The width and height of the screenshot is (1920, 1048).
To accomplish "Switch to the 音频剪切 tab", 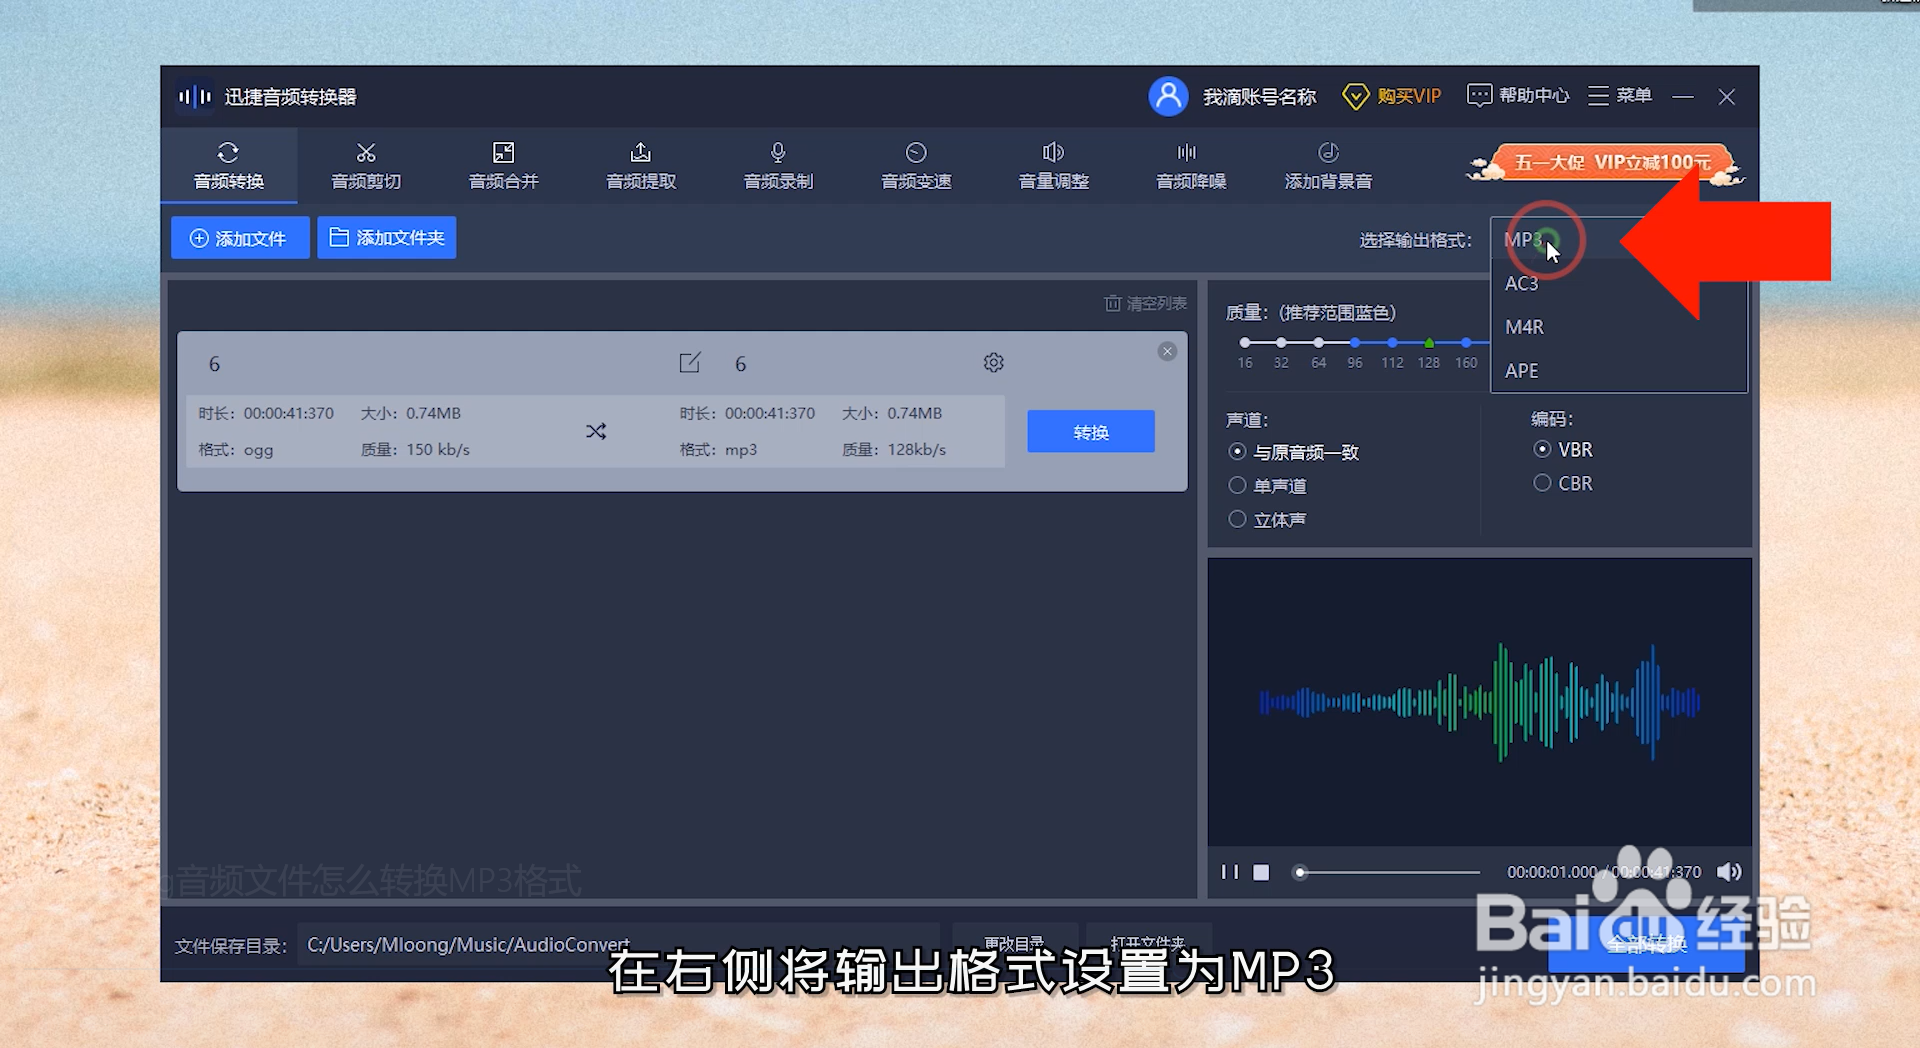I will [x=366, y=166].
